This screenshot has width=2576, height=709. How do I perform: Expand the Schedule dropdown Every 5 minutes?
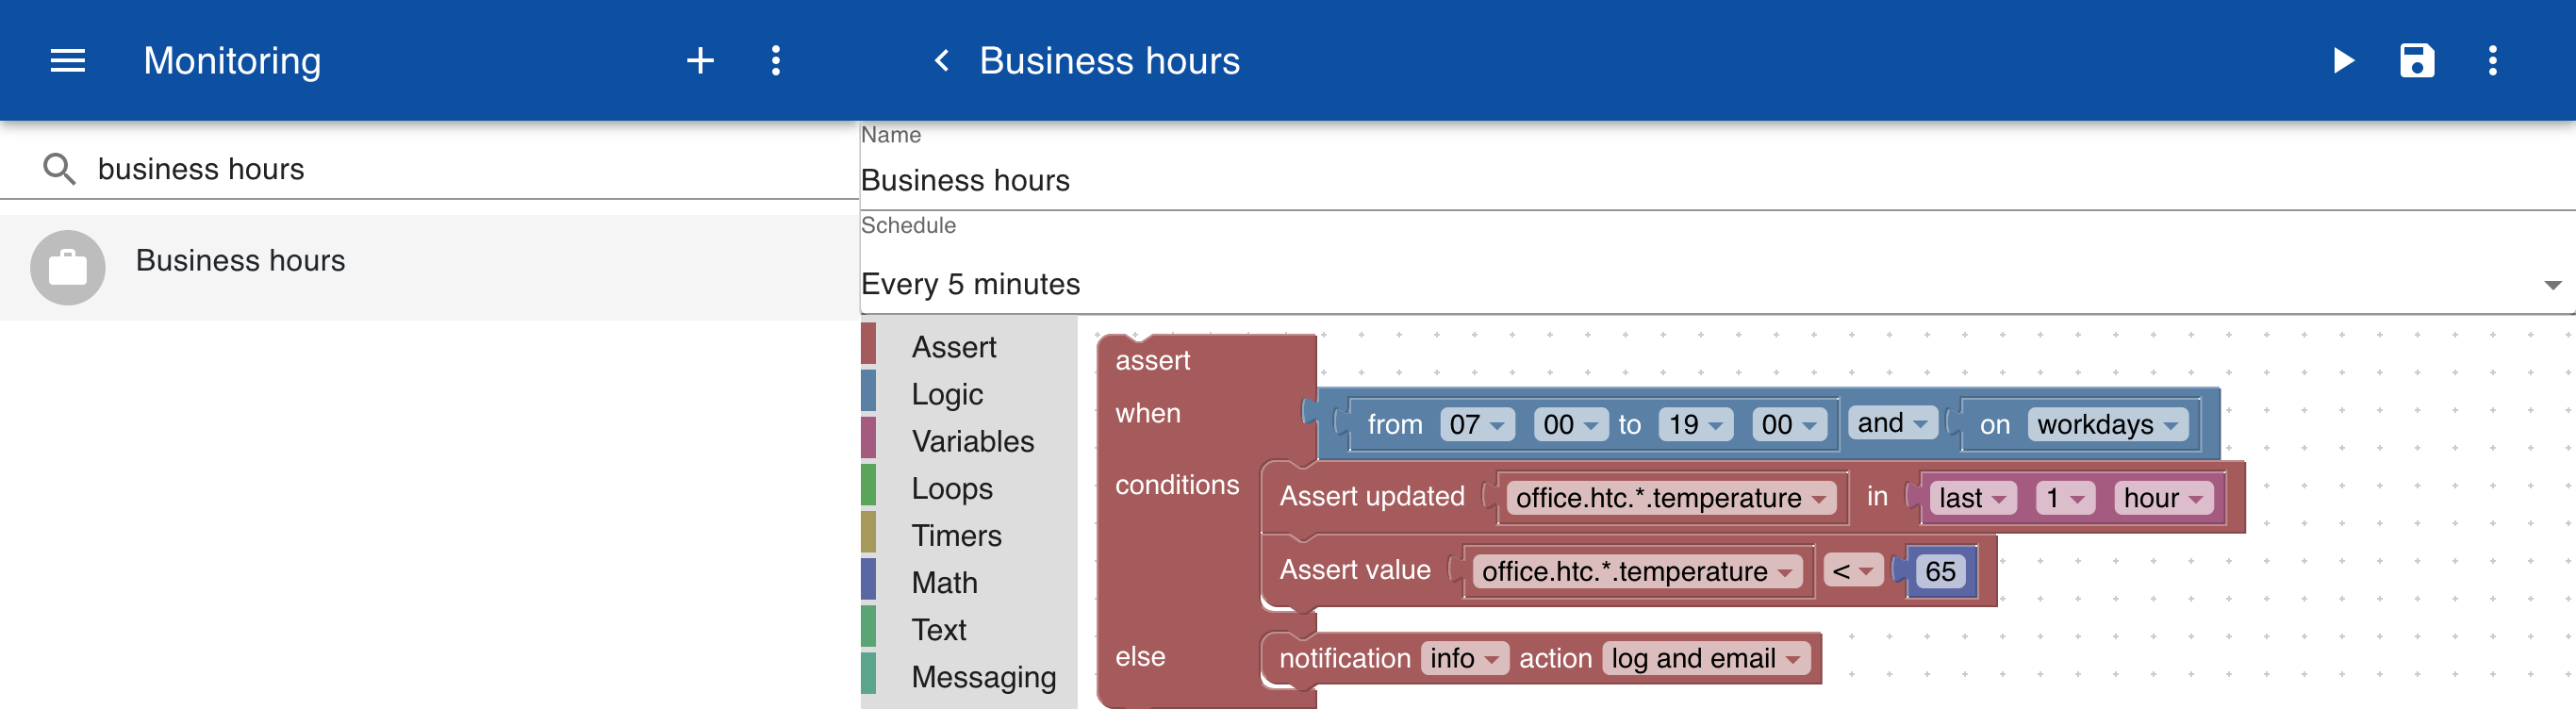point(1717,284)
